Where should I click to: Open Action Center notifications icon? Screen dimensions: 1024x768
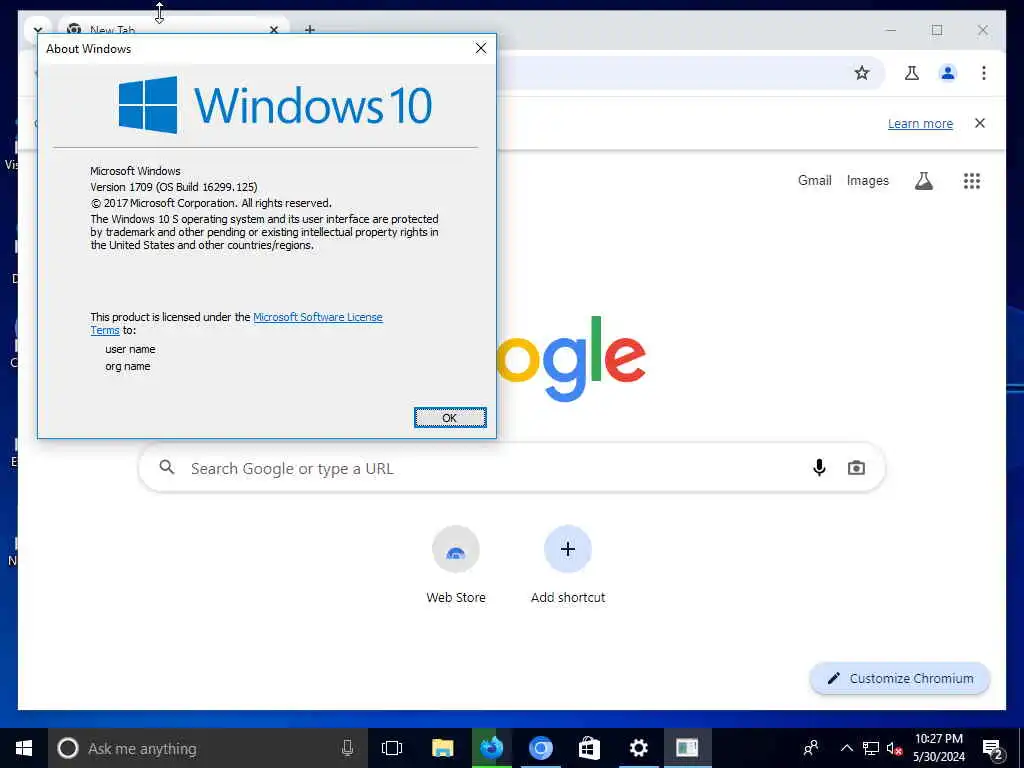992,748
